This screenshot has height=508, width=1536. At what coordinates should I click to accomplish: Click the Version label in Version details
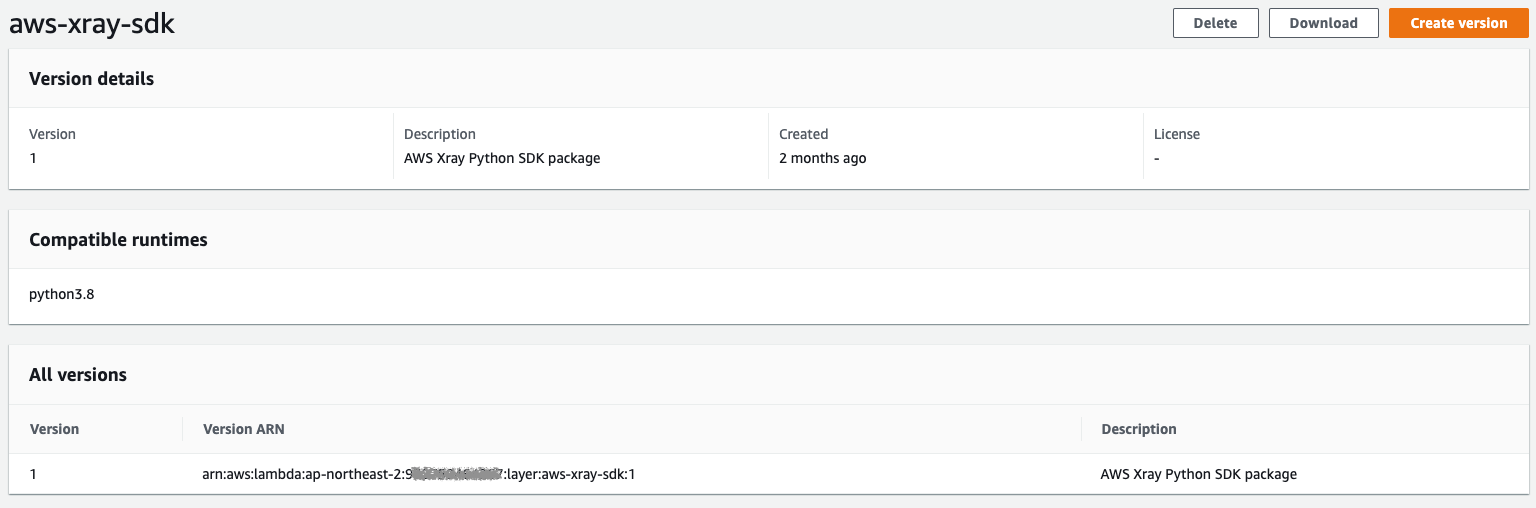[52, 134]
